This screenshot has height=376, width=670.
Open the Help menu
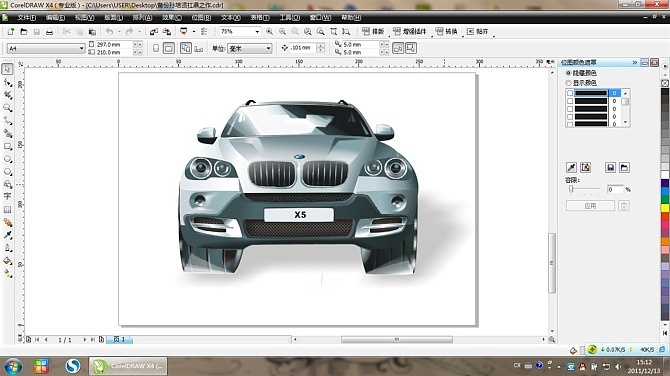(351, 18)
